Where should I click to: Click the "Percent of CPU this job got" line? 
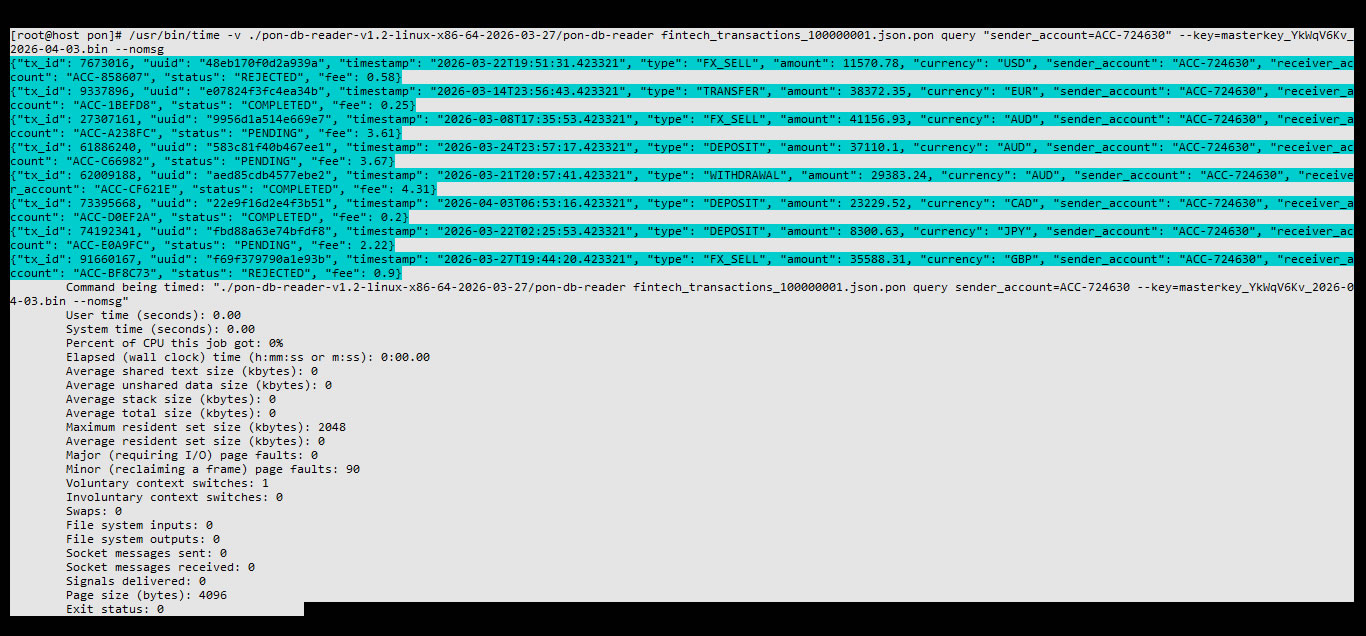174,343
